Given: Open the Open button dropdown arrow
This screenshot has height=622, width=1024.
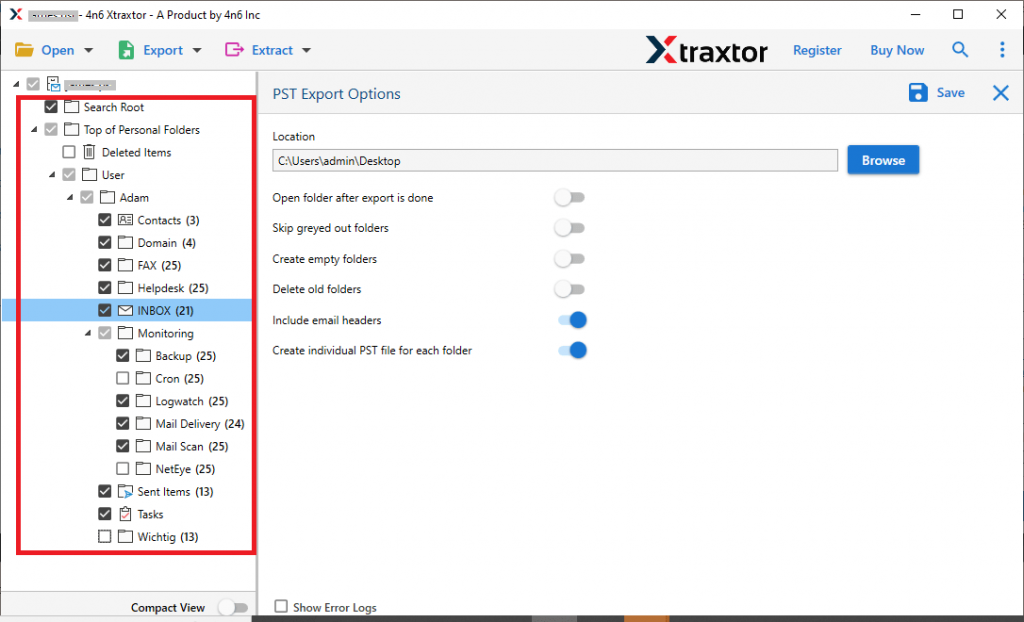Looking at the screenshot, I should tap(88, 49).
